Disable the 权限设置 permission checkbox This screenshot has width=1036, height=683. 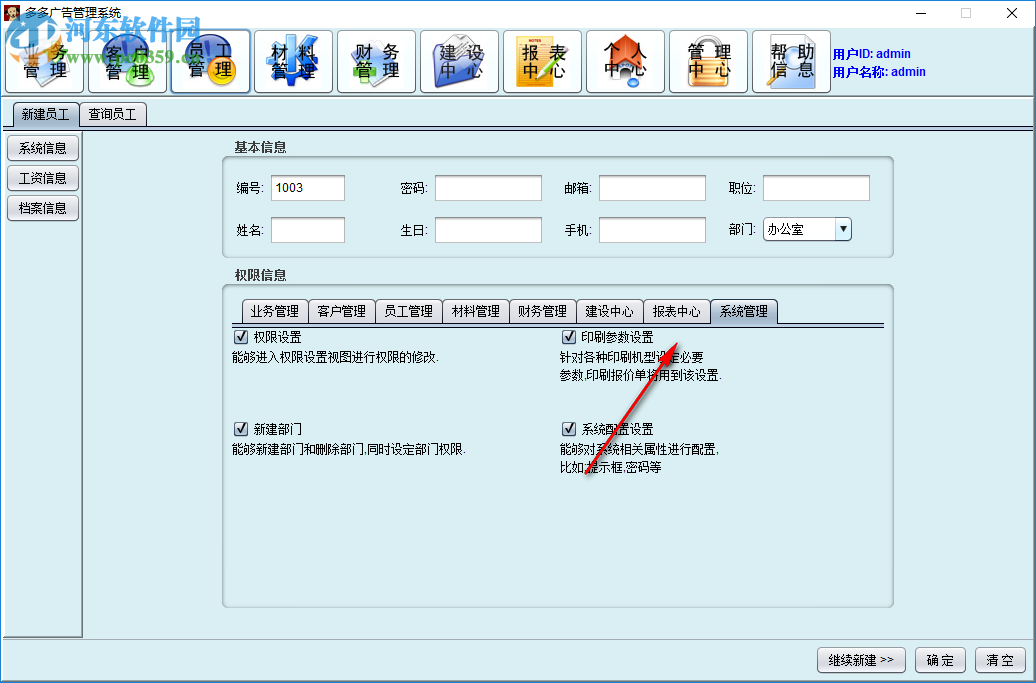[241, 336]
